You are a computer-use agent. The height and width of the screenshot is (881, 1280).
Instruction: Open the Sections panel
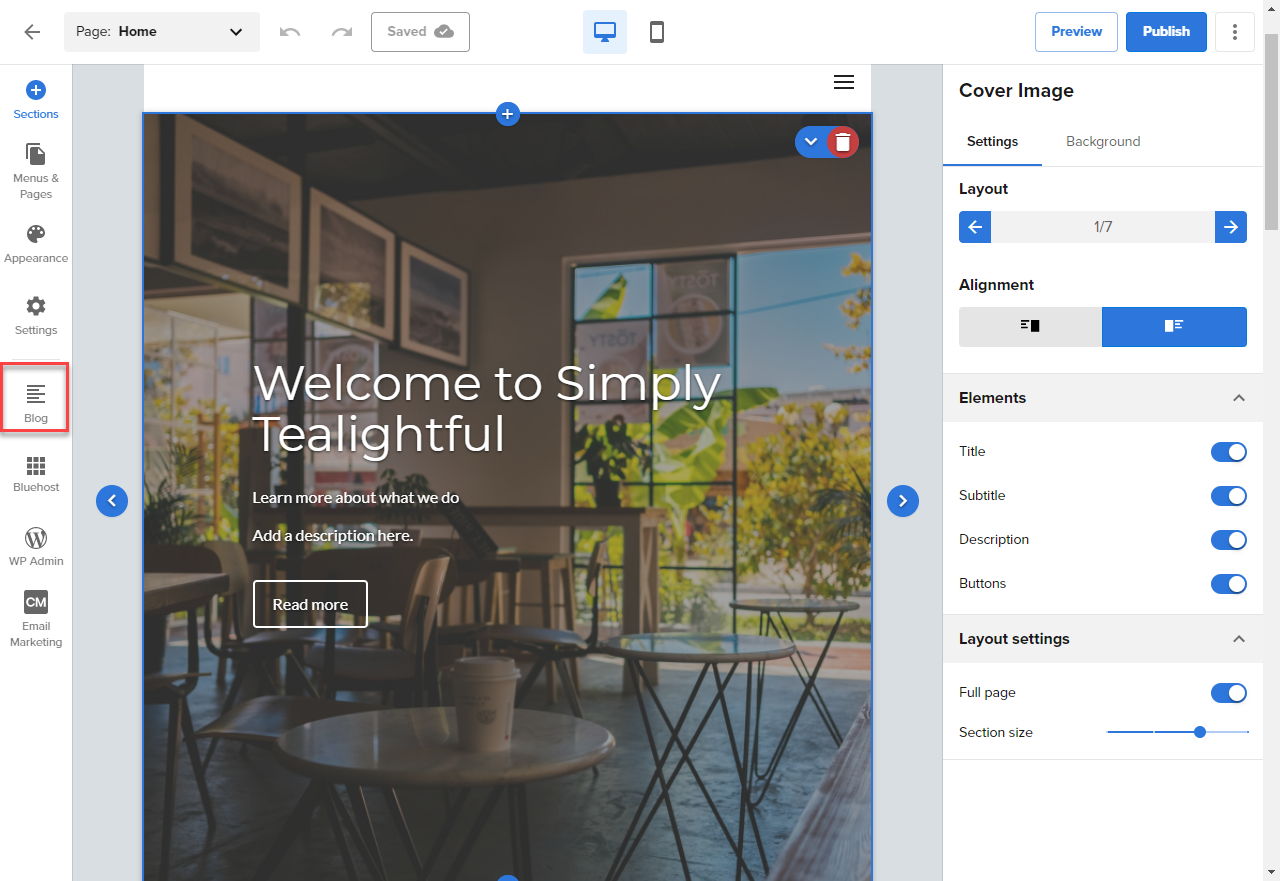36,100
